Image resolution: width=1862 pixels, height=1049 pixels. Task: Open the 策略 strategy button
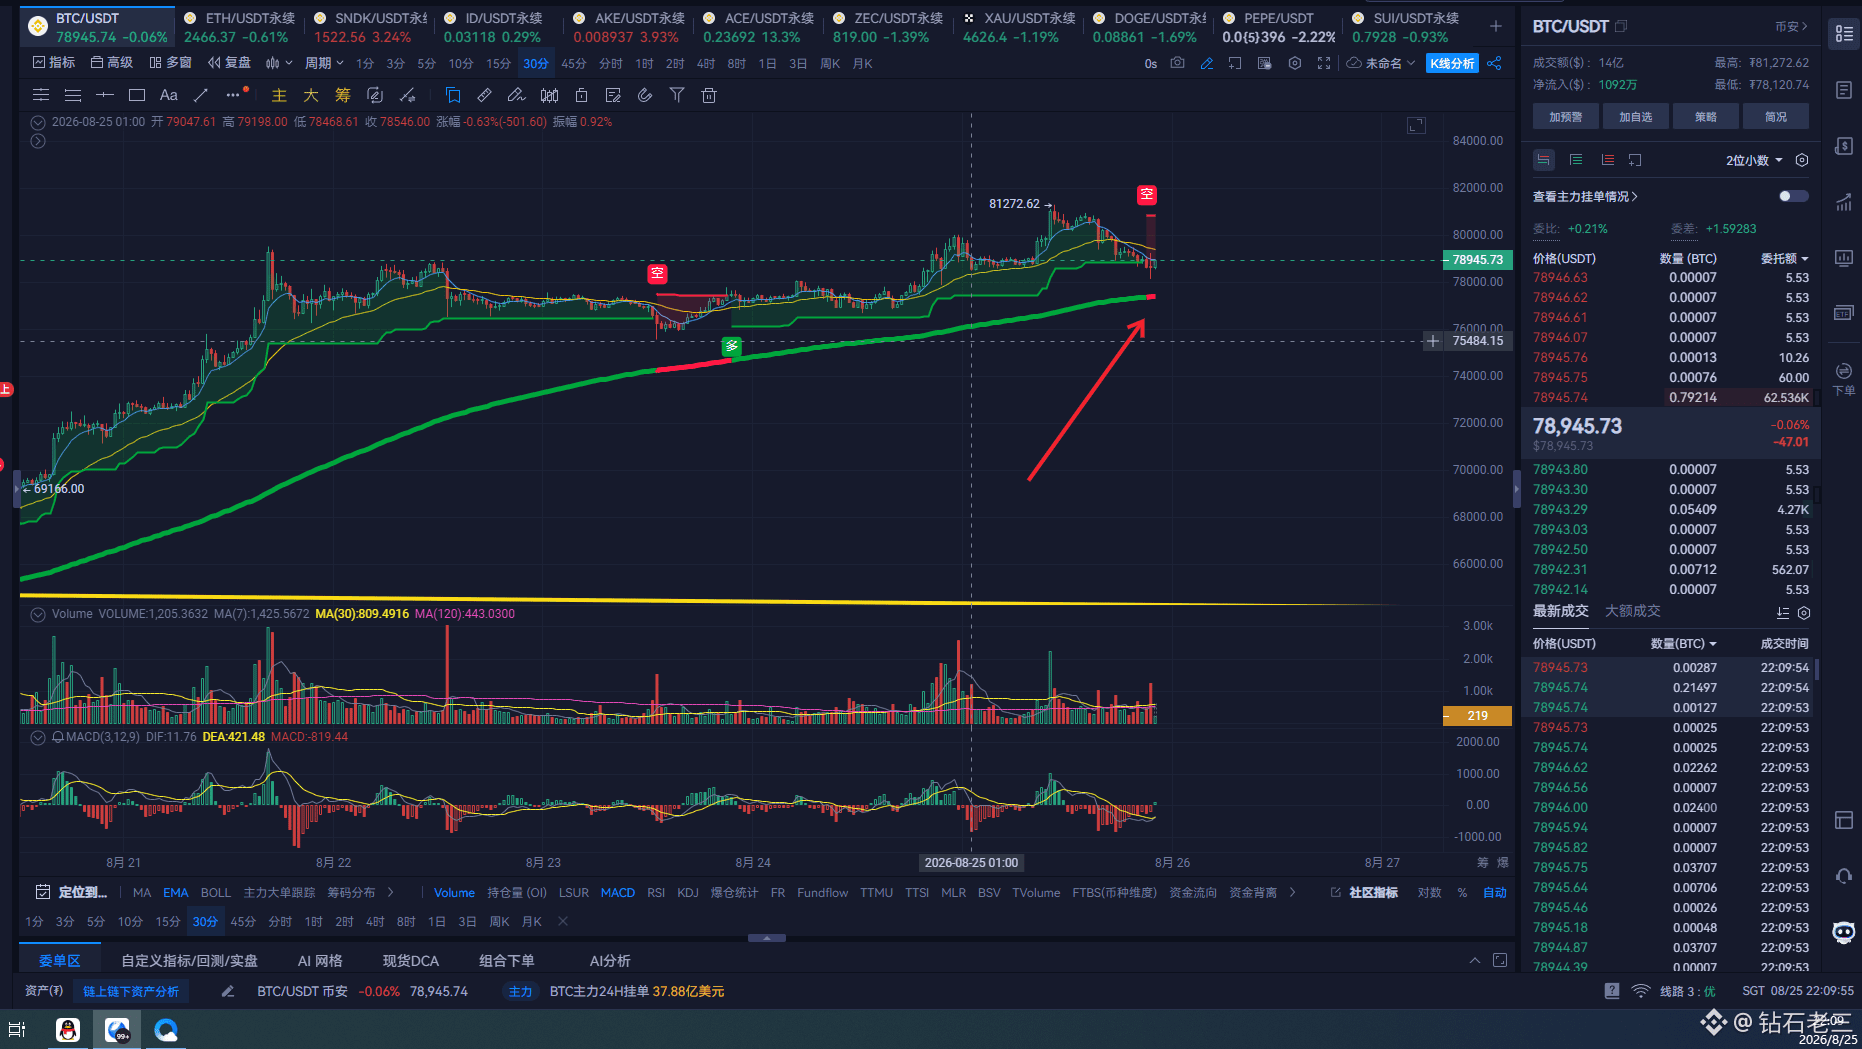pyautogui.click(x=1706, y=117)
